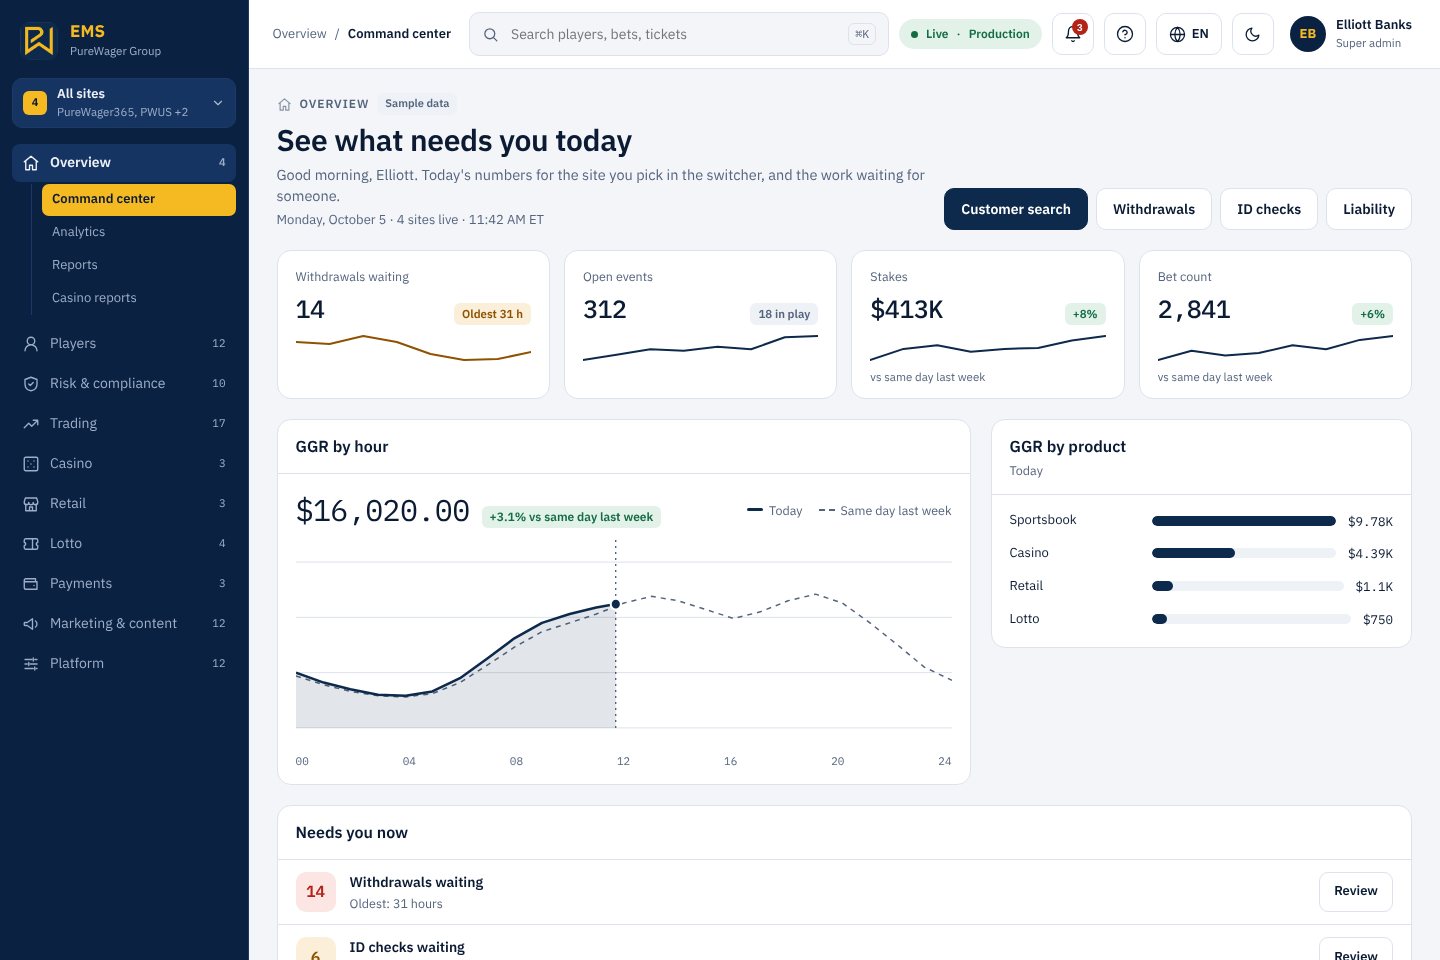Open Reports submenu item

139,265
